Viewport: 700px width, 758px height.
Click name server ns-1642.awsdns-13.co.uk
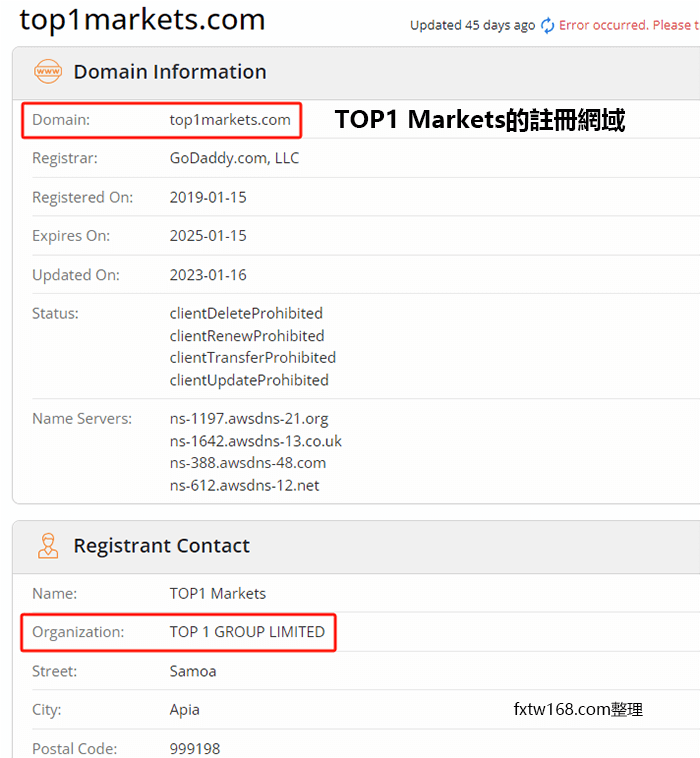(x=256, y=441)
